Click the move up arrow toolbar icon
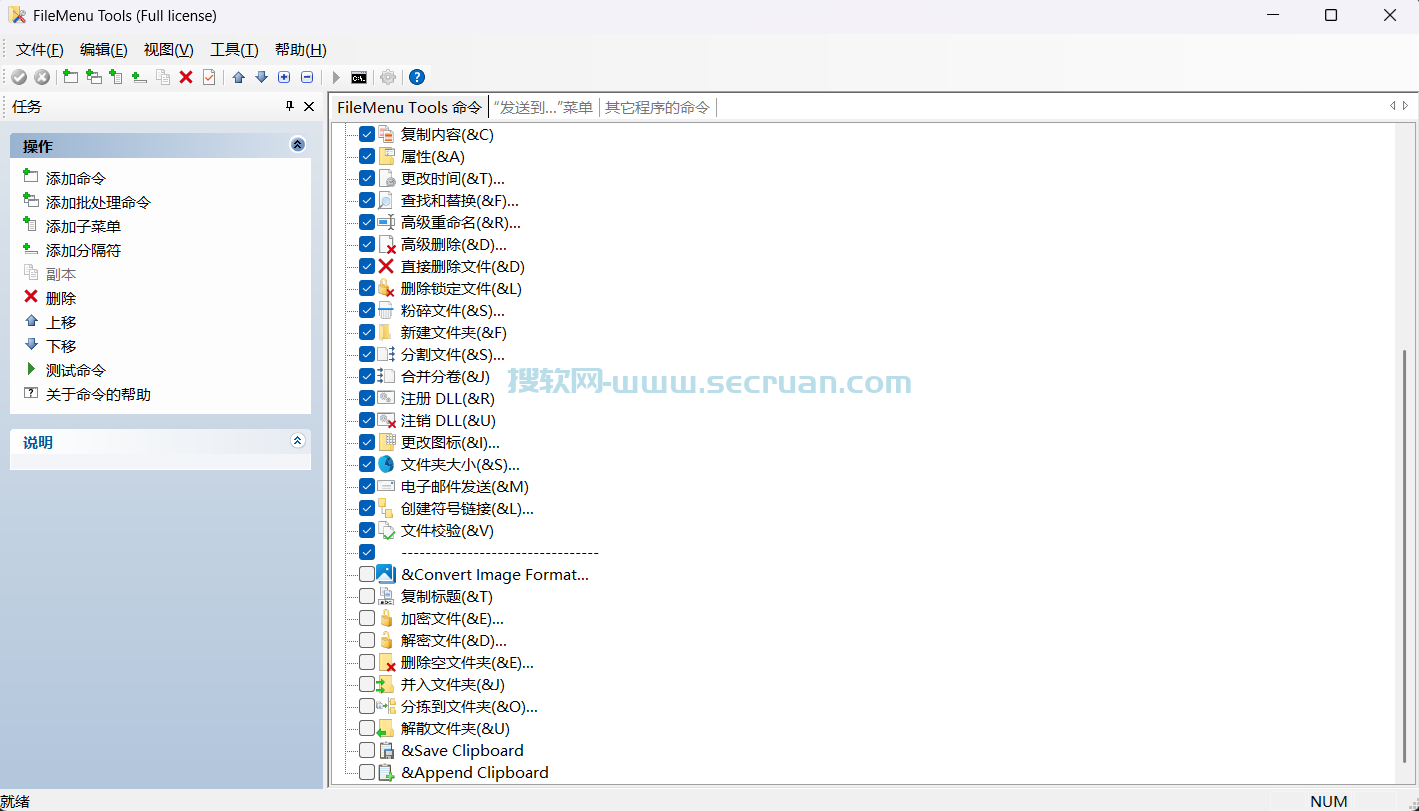 tap(239, 77)
